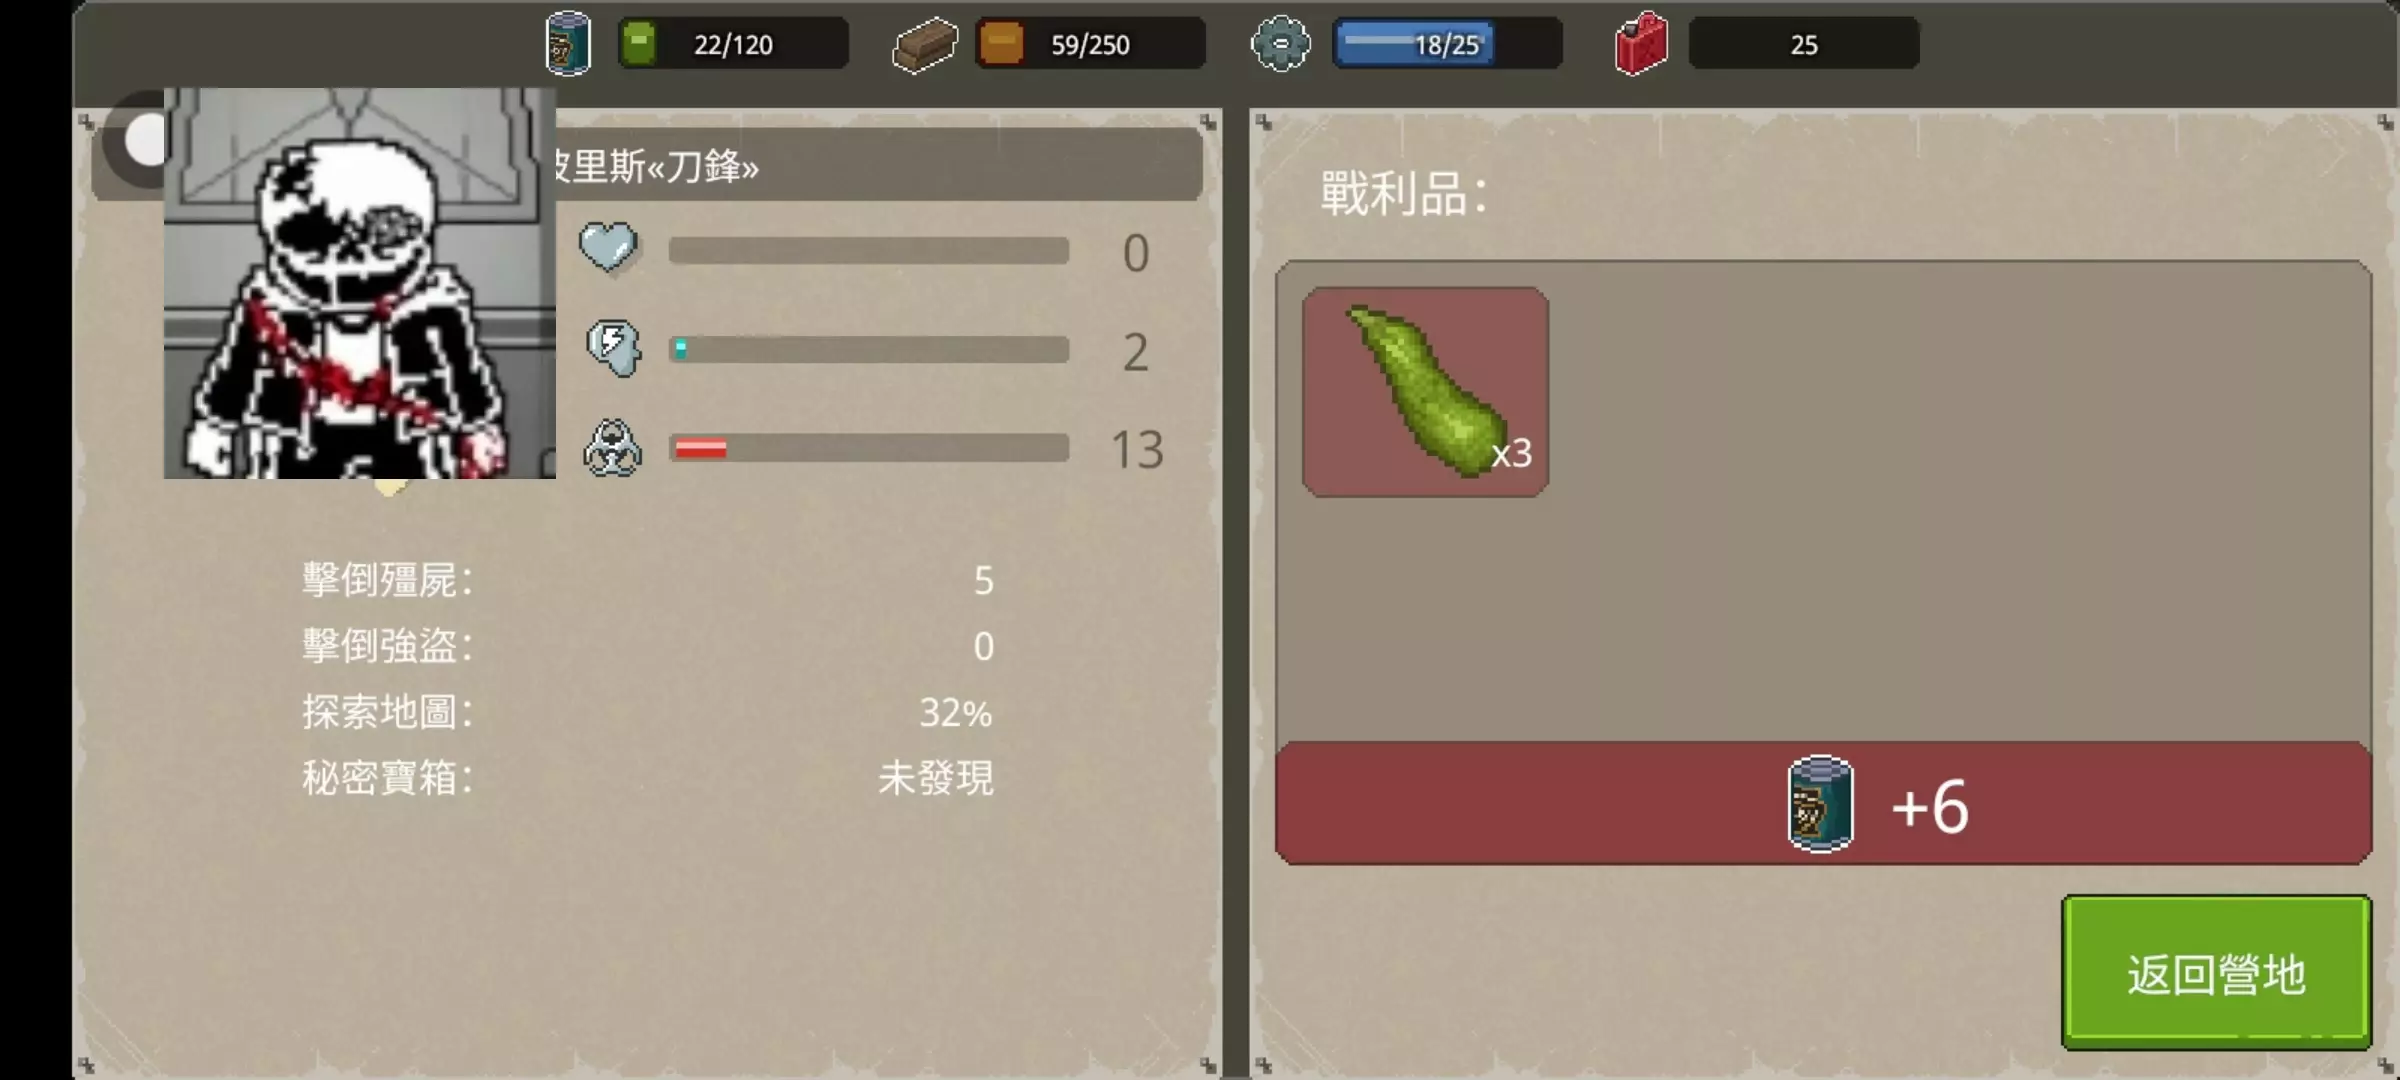
Task: Click the 返回營地 return to camp button
Action: click(2216, 972)
